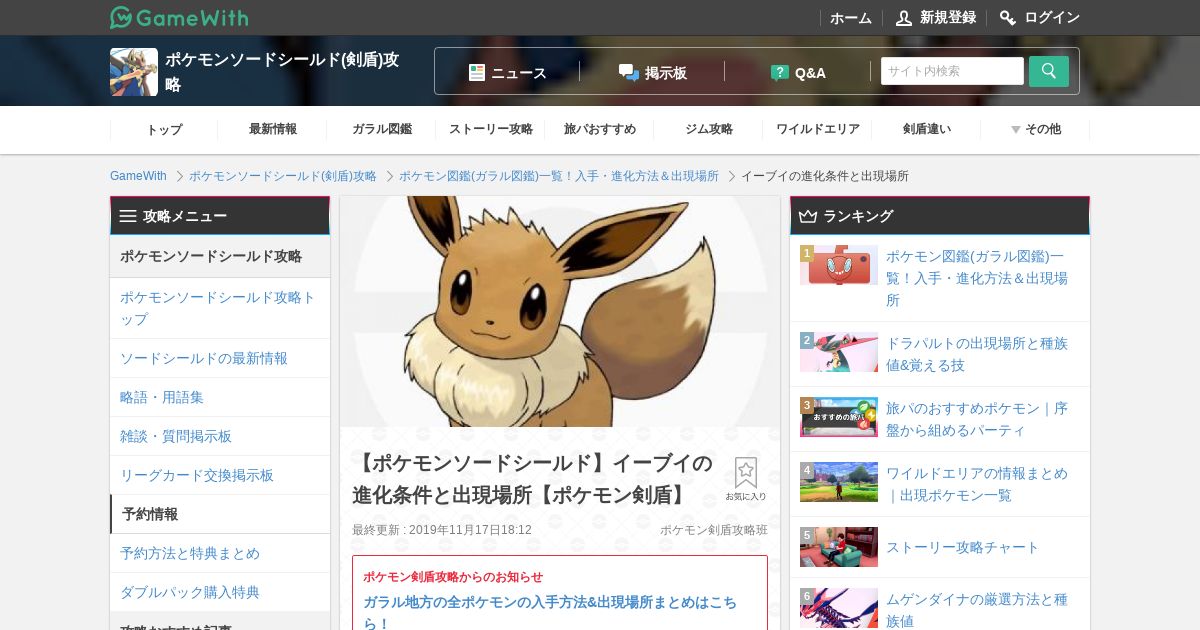The height and width of the screenshot is (630, 1200).
Task: Open ムゲンダイナの厳選方法と種族値 ranking link
Action: click(977, 610)
